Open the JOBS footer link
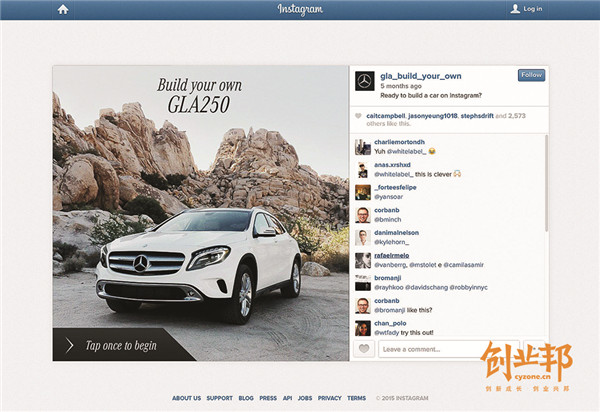600x412 pixels. [x=305, y=398]
